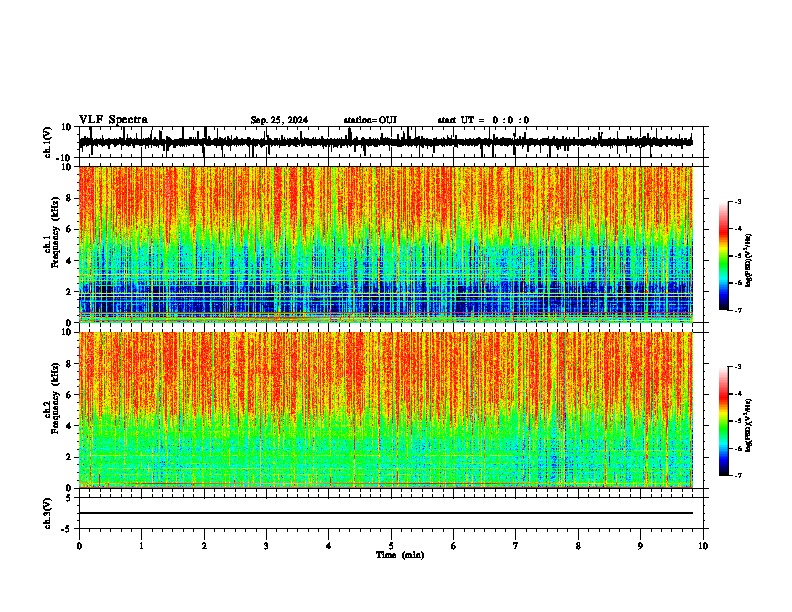Click time axis tick label "8"
The image size is (792, 612).
578,546
